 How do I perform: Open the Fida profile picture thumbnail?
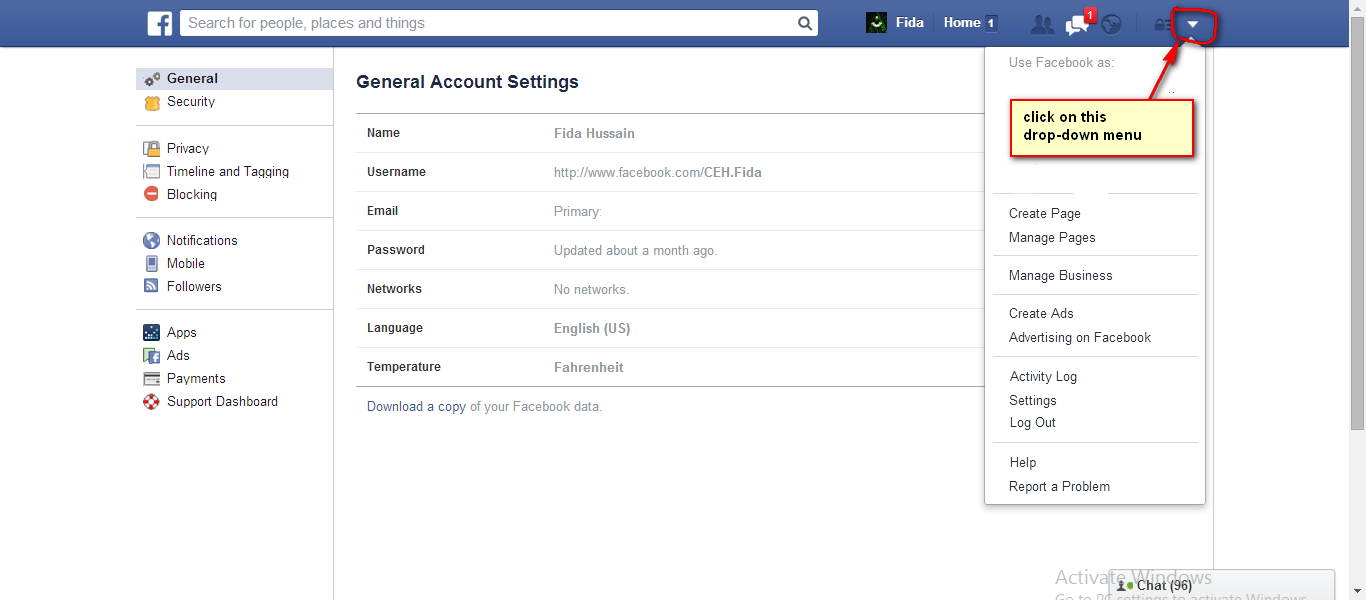pos(876,23)
